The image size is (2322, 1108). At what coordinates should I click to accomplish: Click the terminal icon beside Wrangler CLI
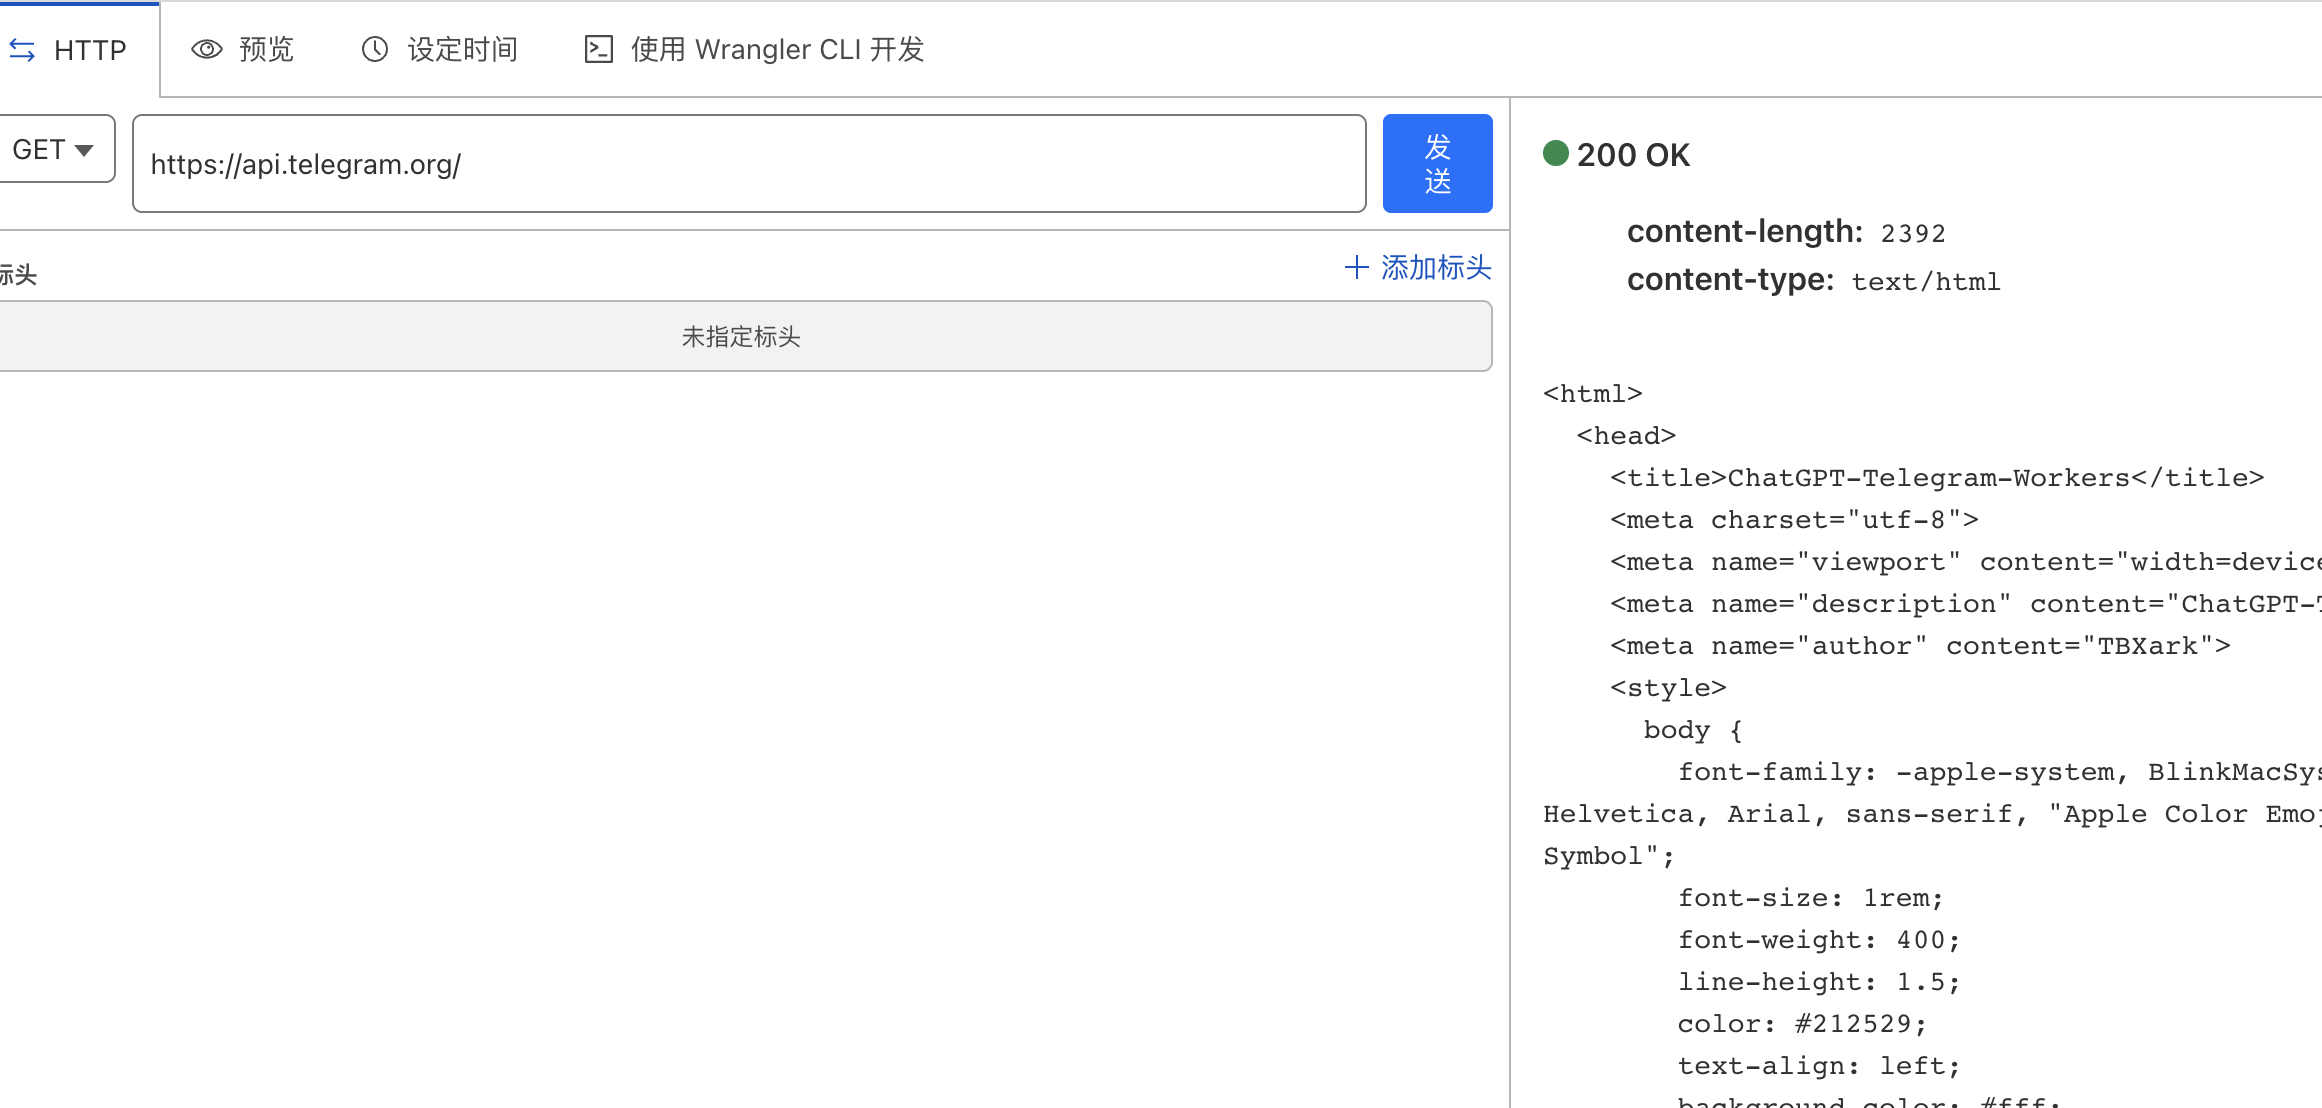[x=598, y=49]
